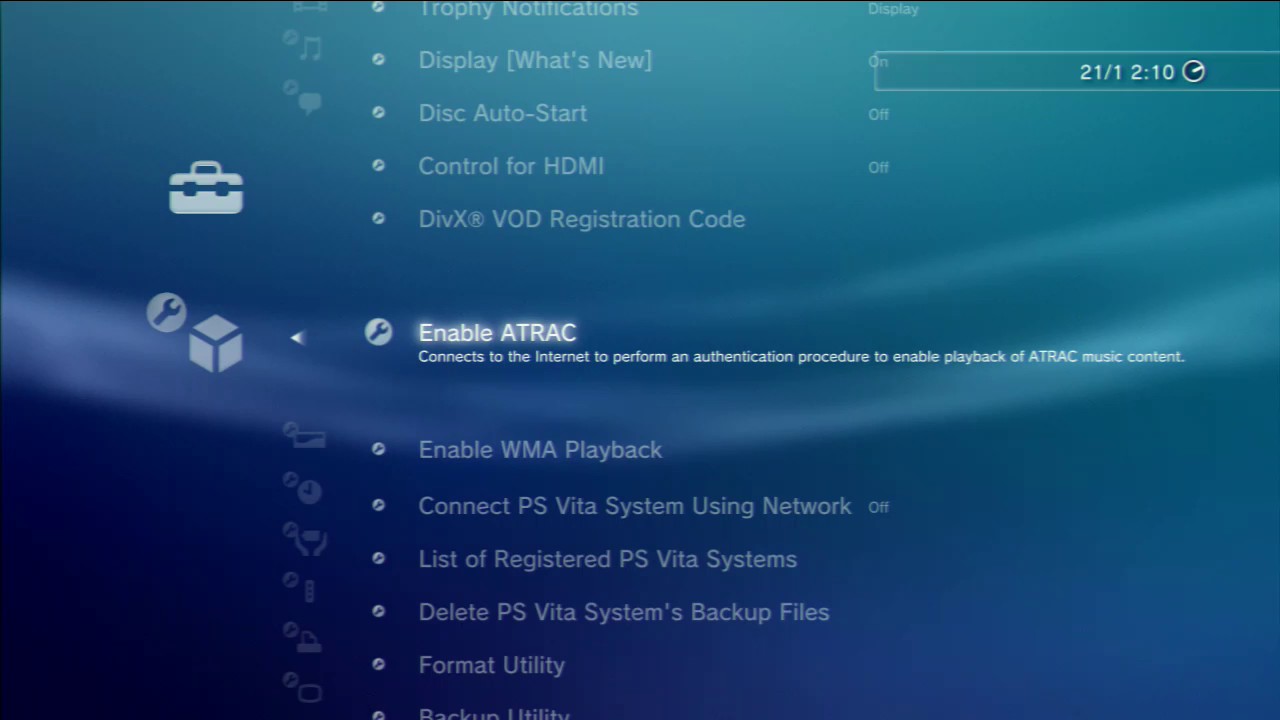The width and height of the screenshot is (1280, 720).
Task: Click the ATRAC authentication description text
Action: pyautogui.click(x=801, y=357)
